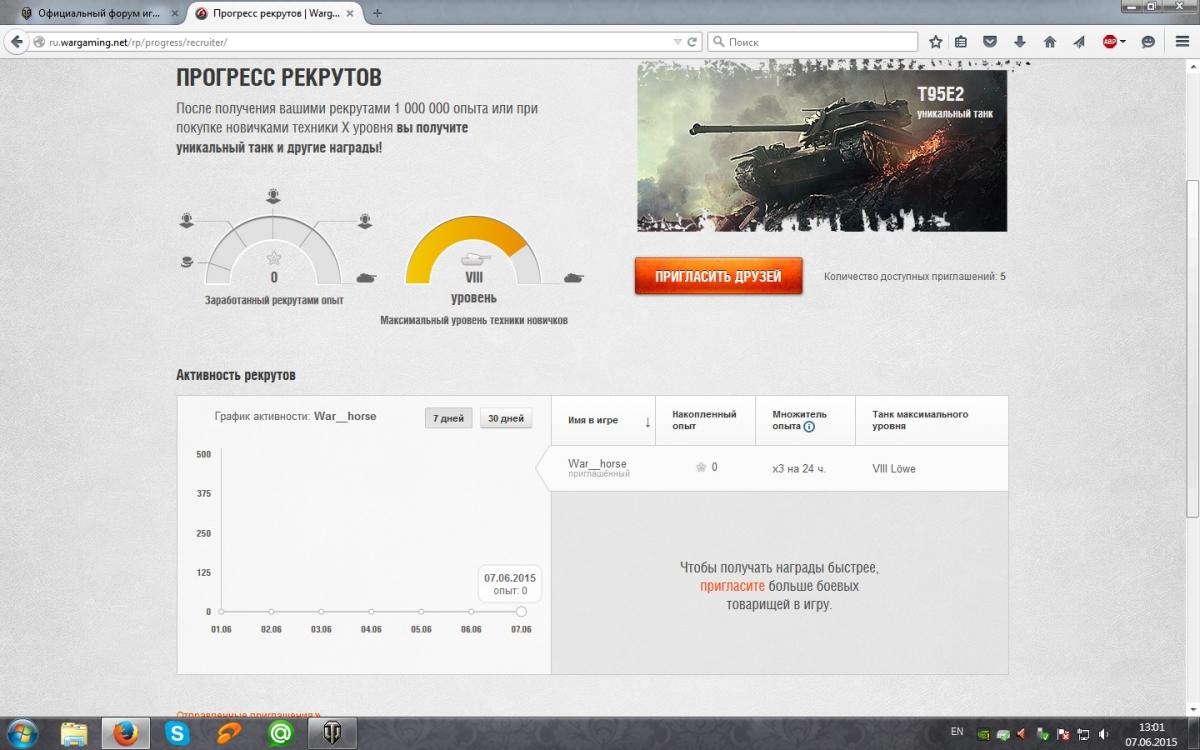Viewport: 1200px width, 750px height.
Task: Bookmark this page with the star icon
Action: pos(936,42)
